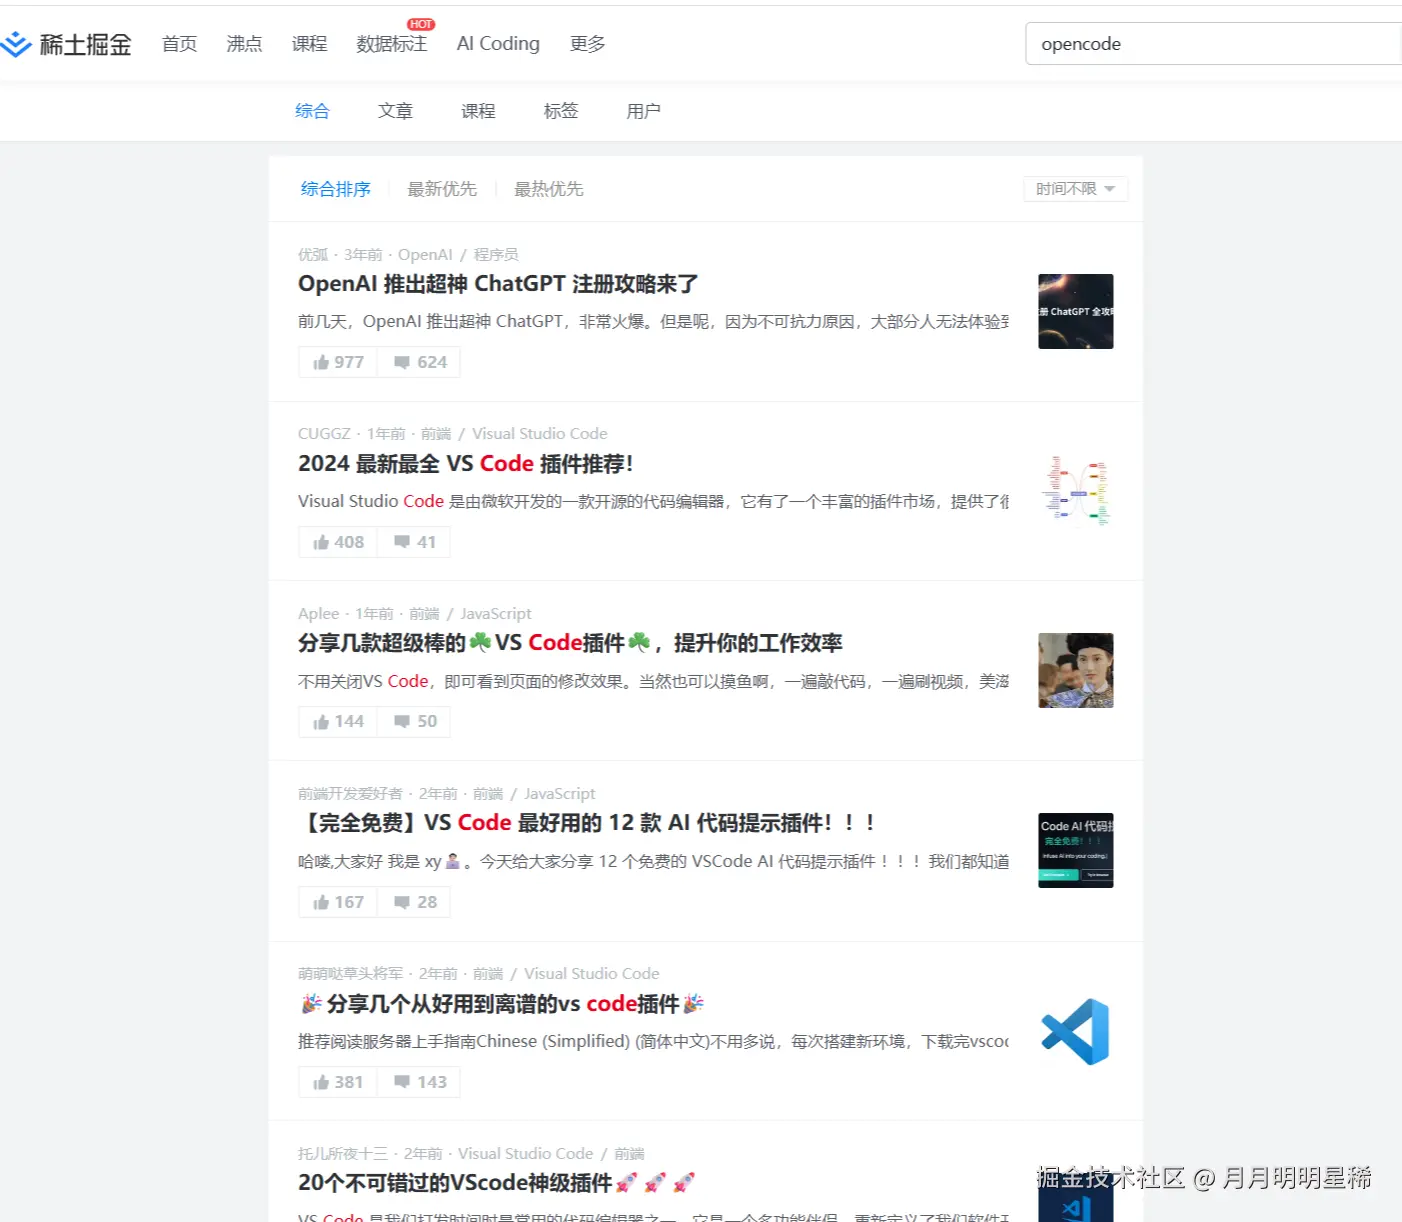Open Visual Studio Code tag under 托儿所夜十三 article
Viewport: 1402px width, 1222px height.
tap(526, 1153)
